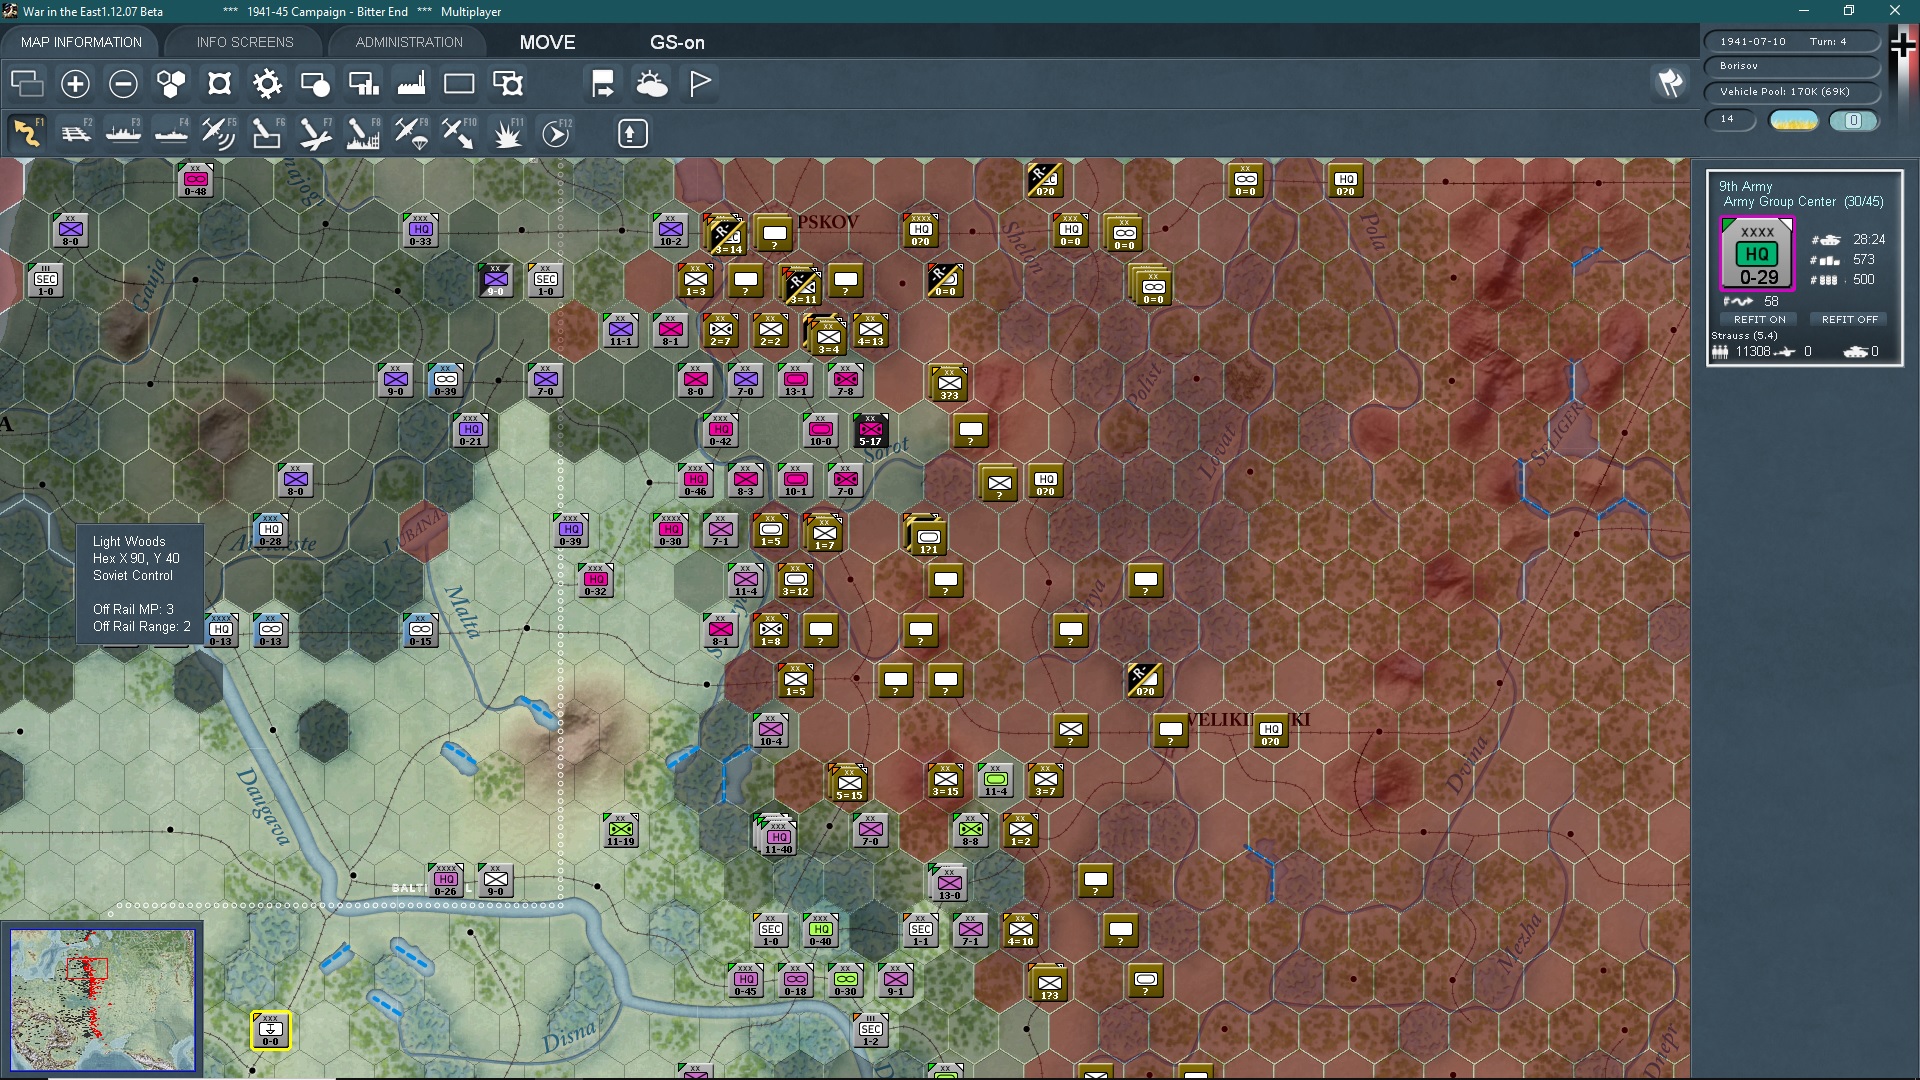
Task: Open the MAP INFORMATION tab
Action: point(81,42)
